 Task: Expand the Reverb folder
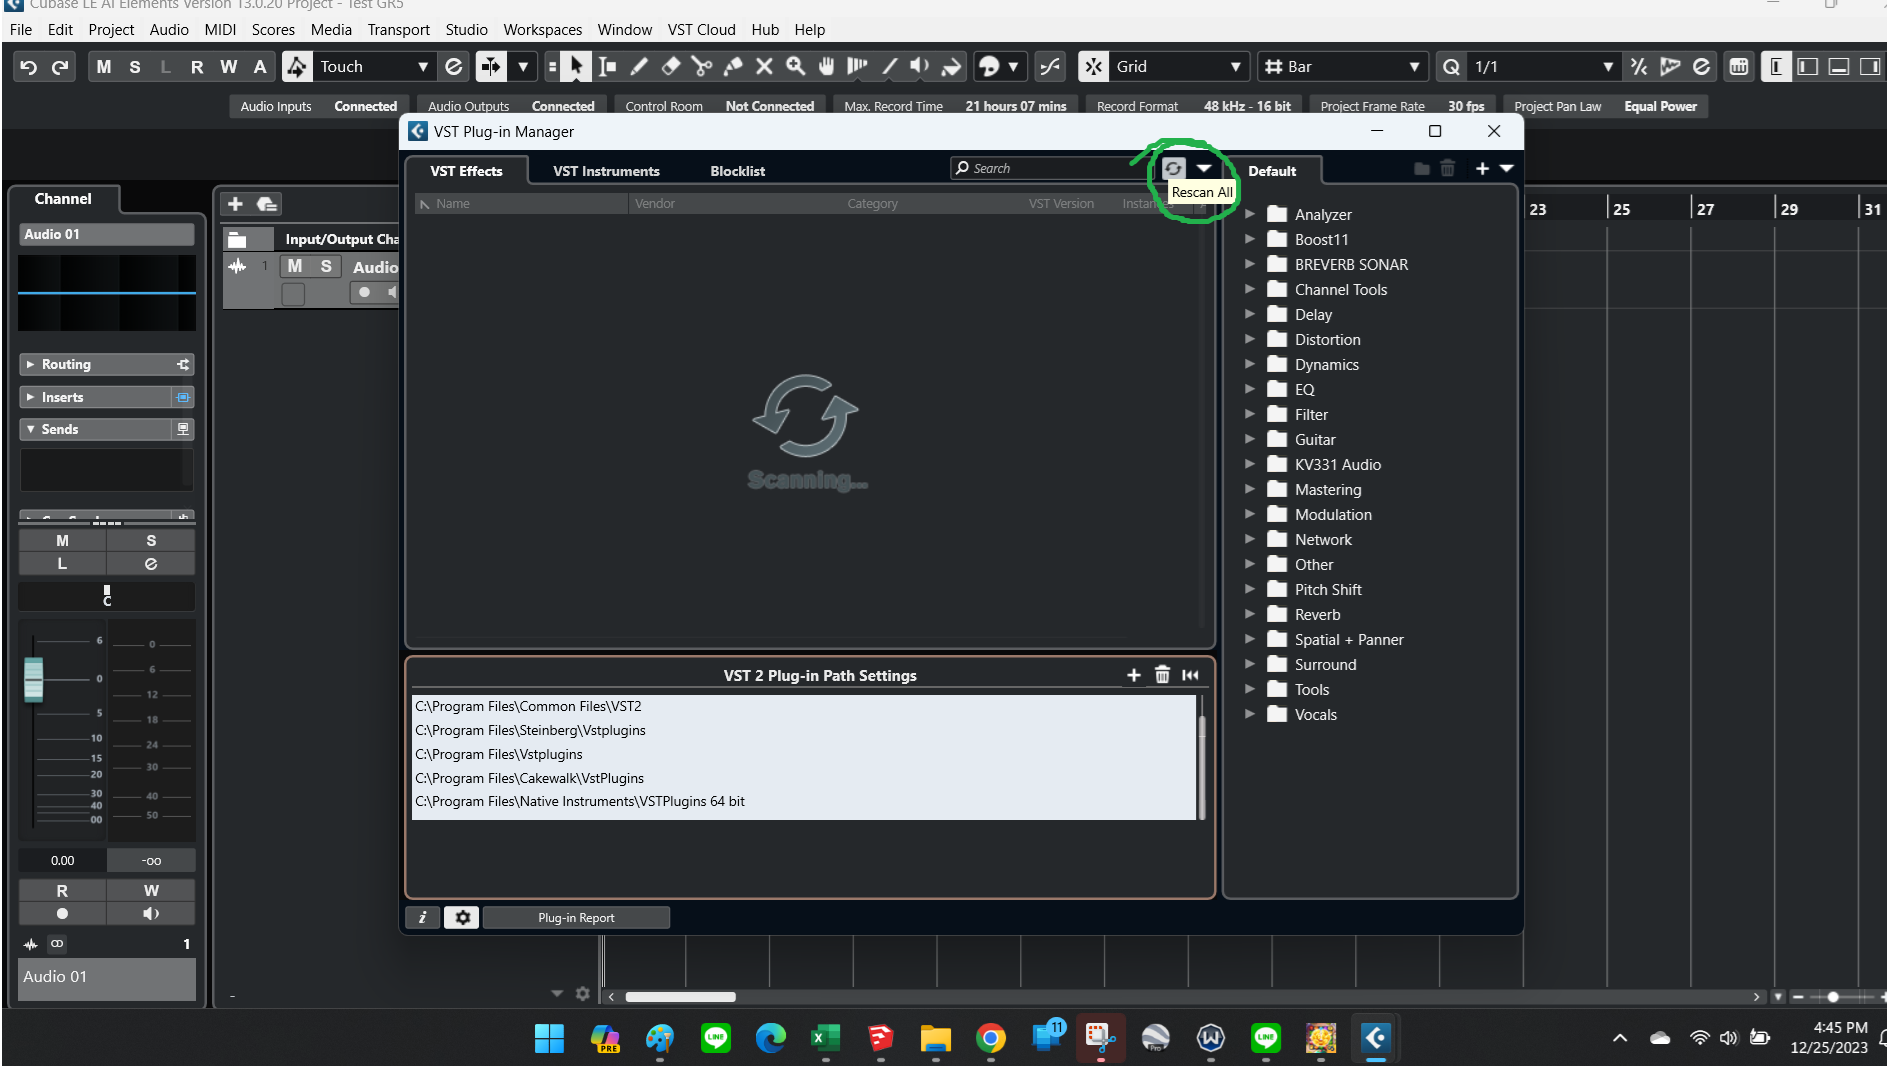coord(1250,614)
